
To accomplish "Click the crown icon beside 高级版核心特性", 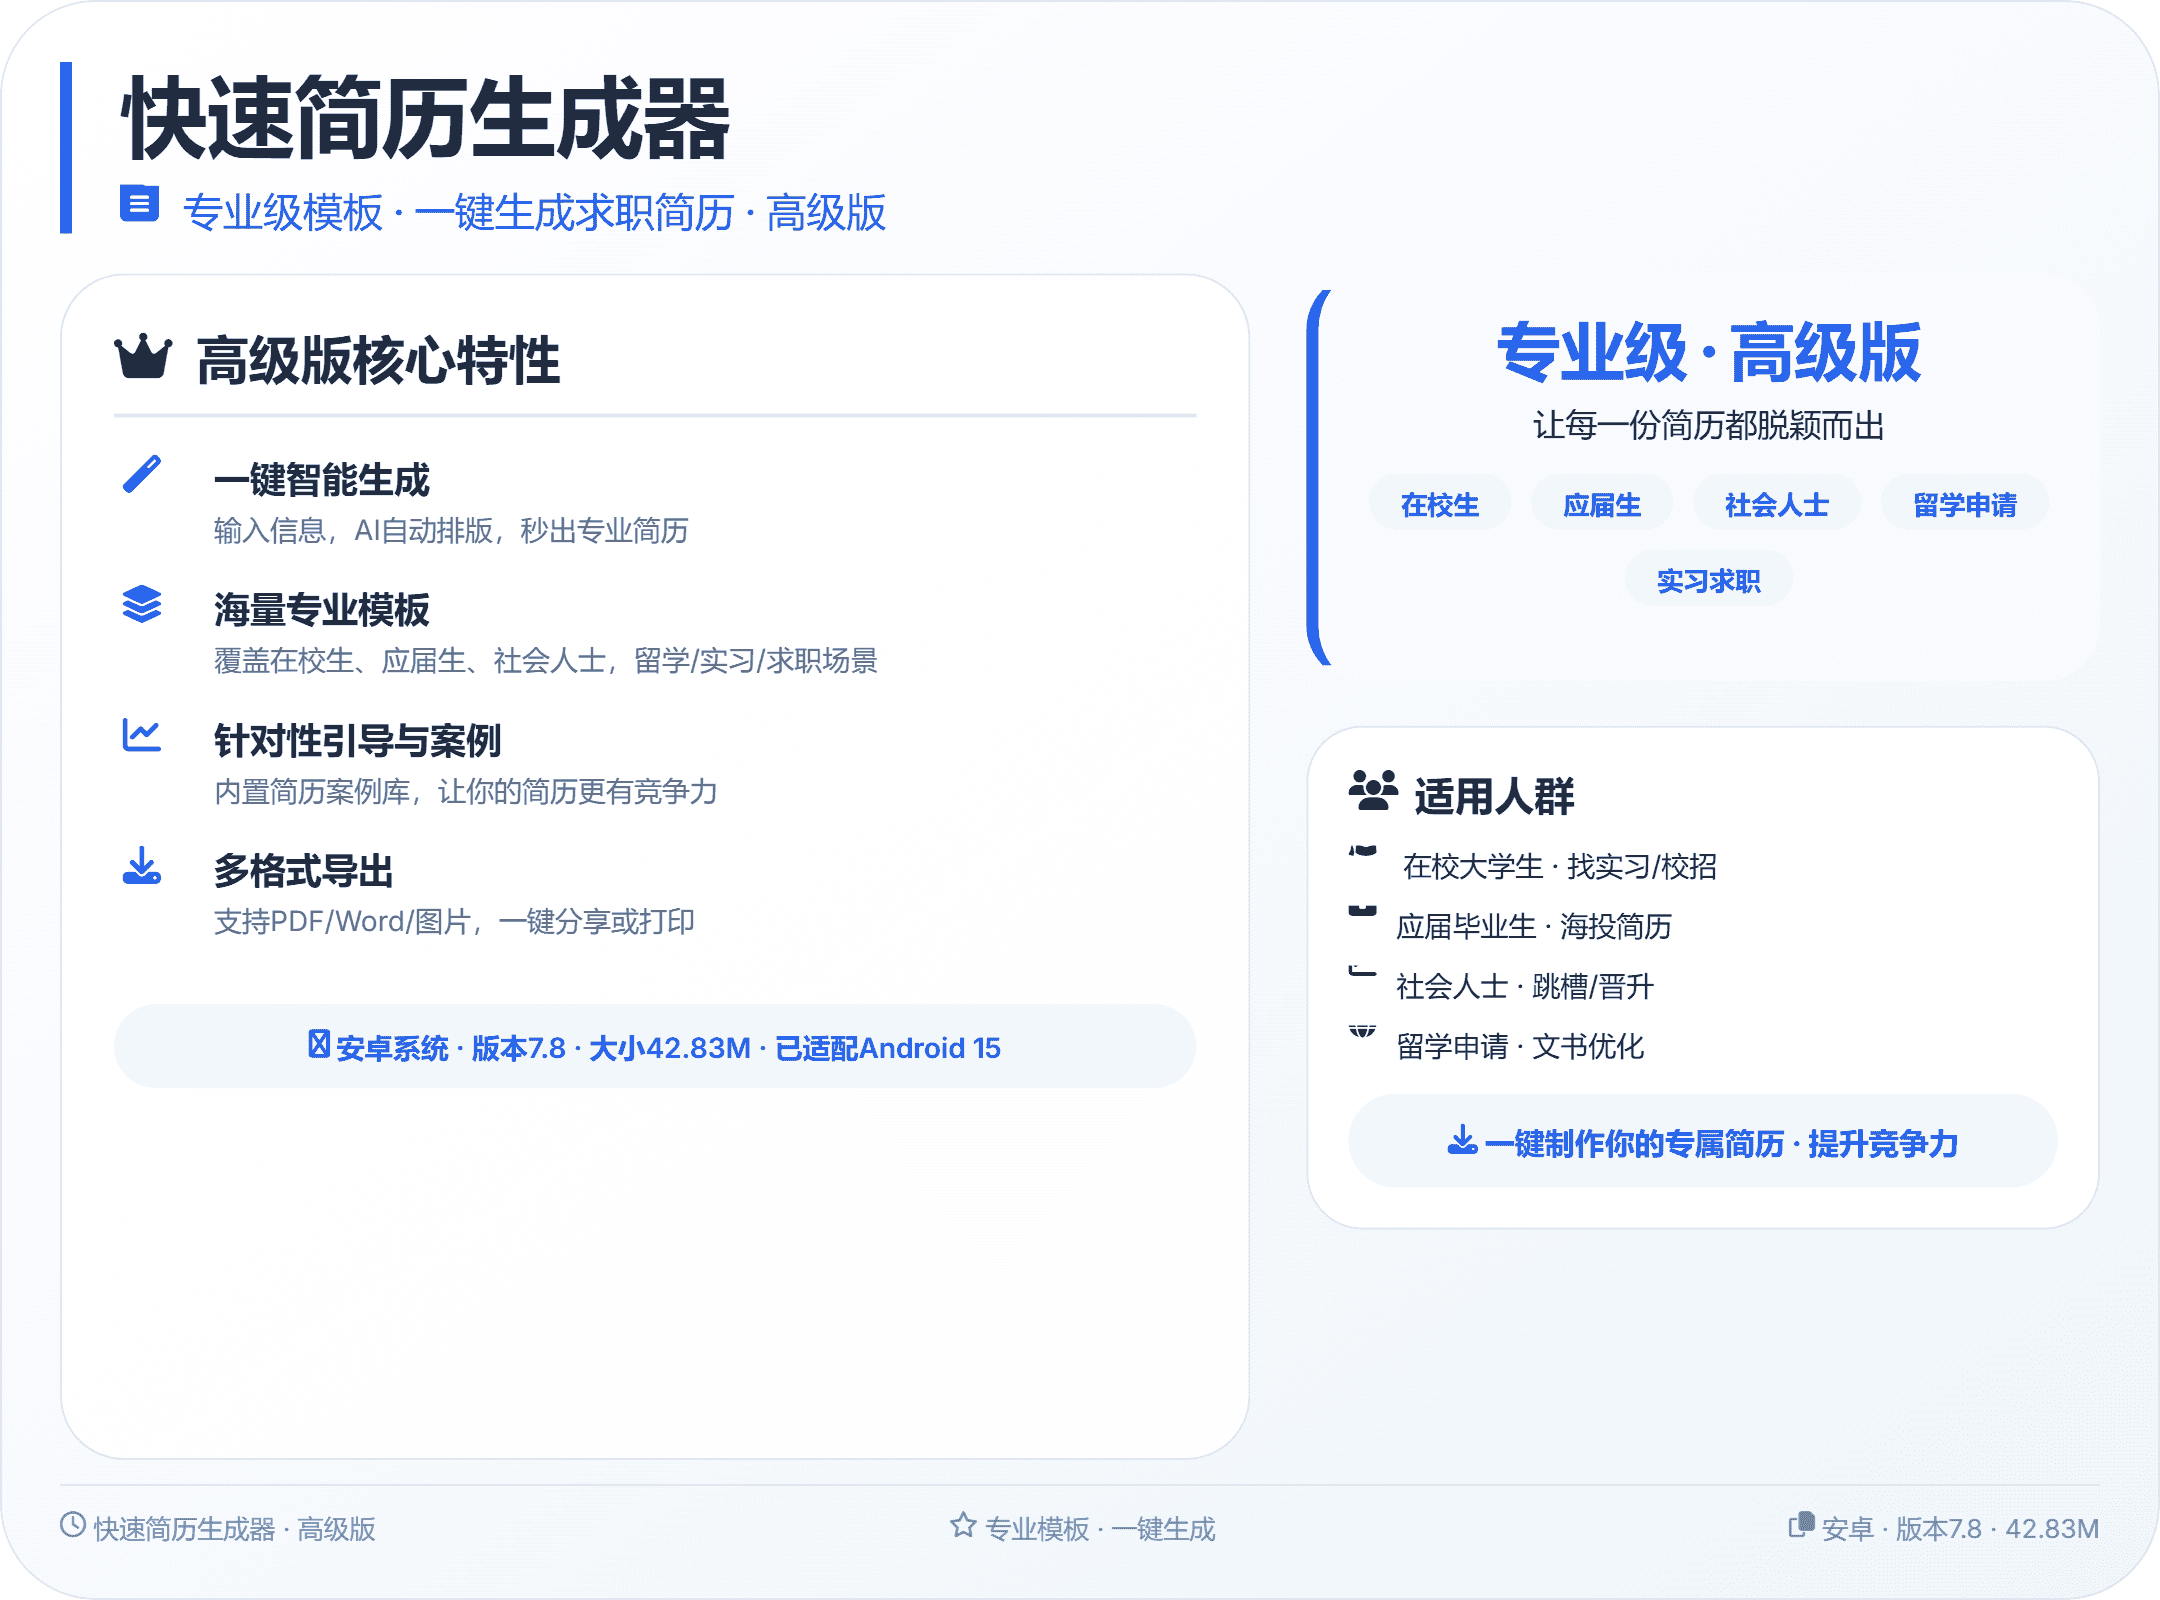I will [143, 358].
